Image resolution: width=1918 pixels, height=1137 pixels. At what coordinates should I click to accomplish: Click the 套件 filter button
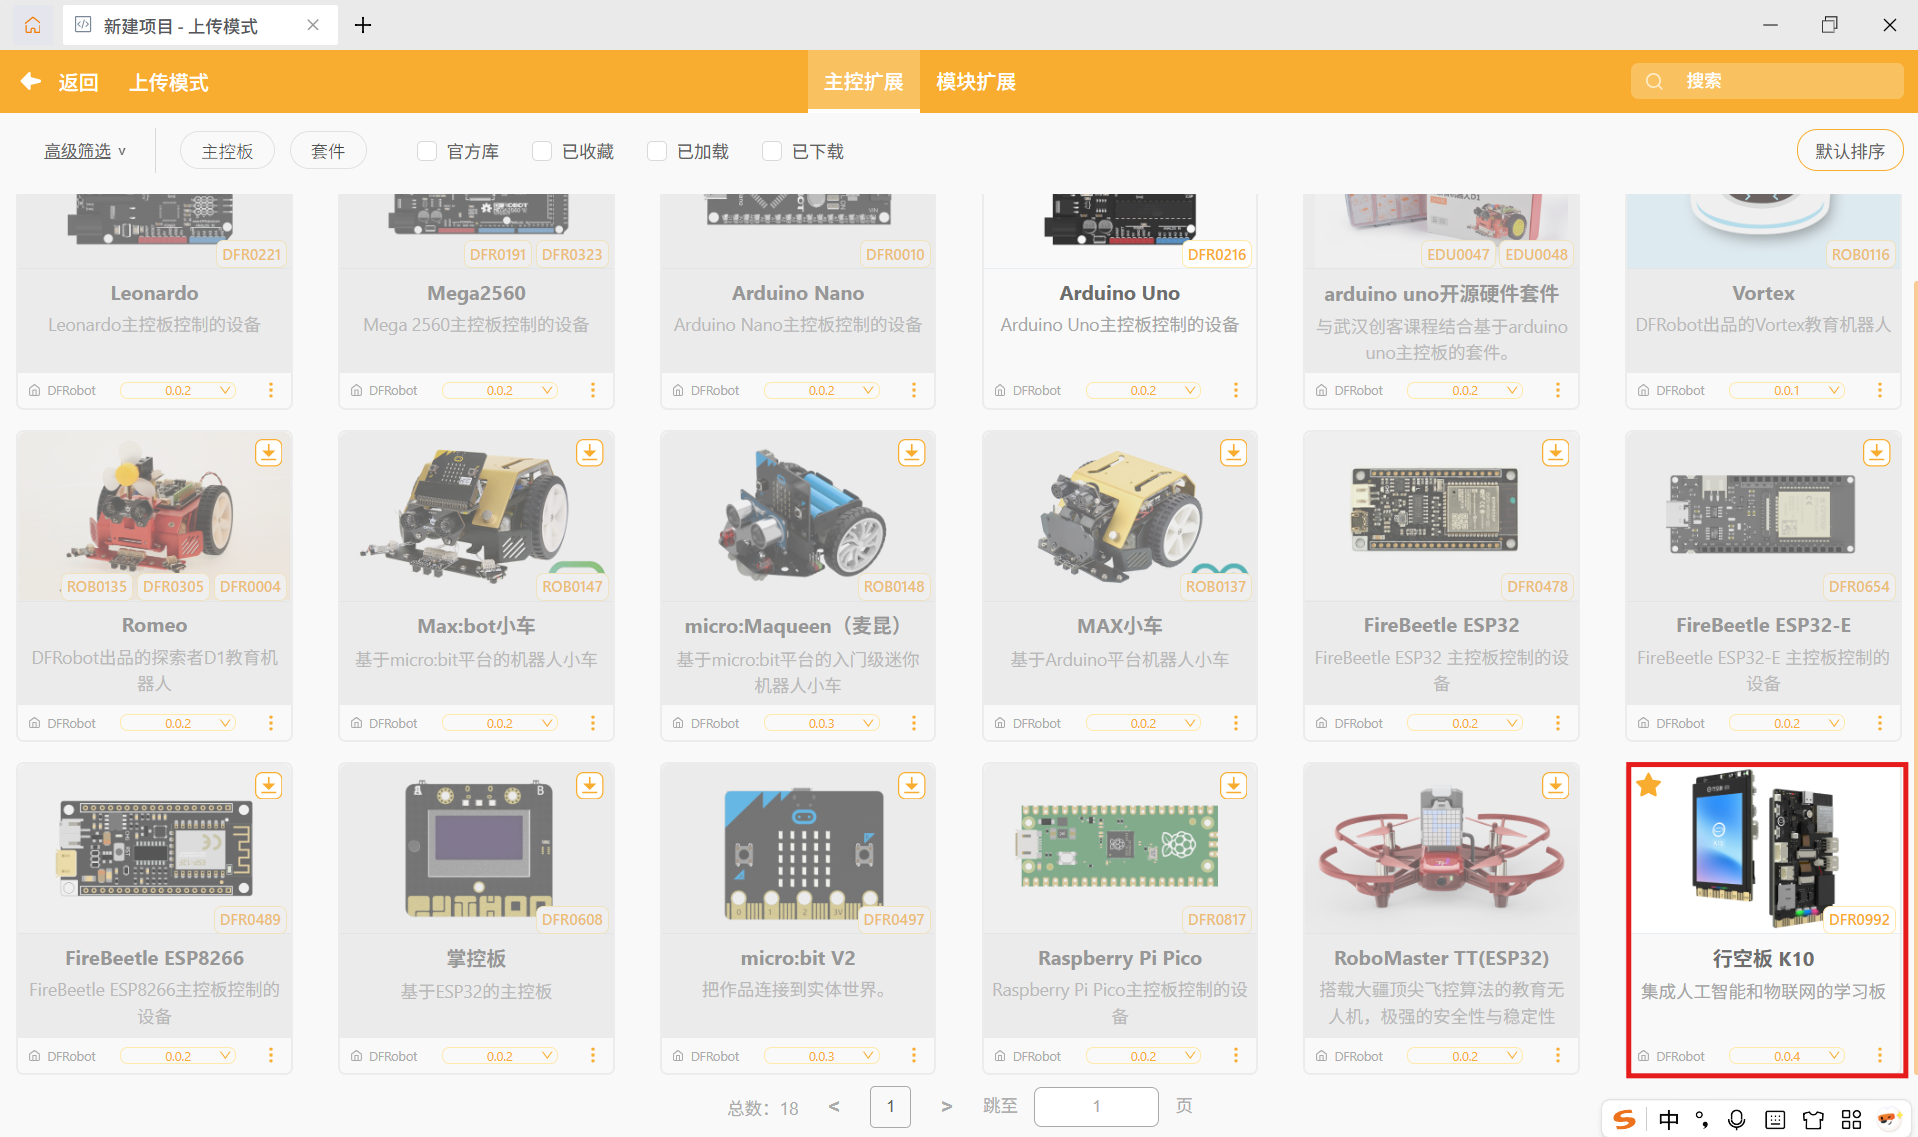pos(328,151)
